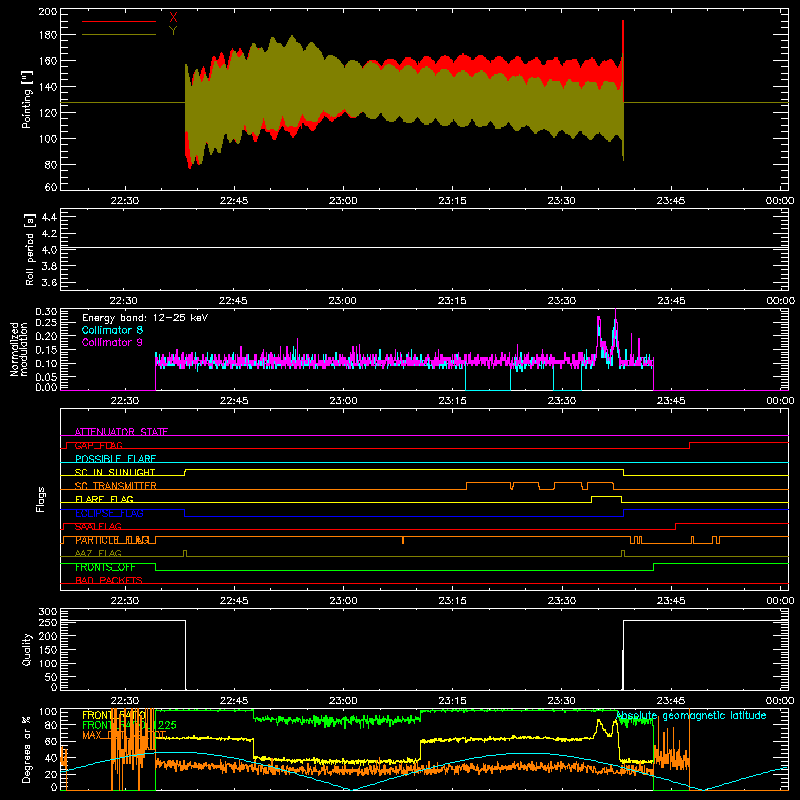Click the POSSIBLE_FLARE flag label

coord(115,459)
